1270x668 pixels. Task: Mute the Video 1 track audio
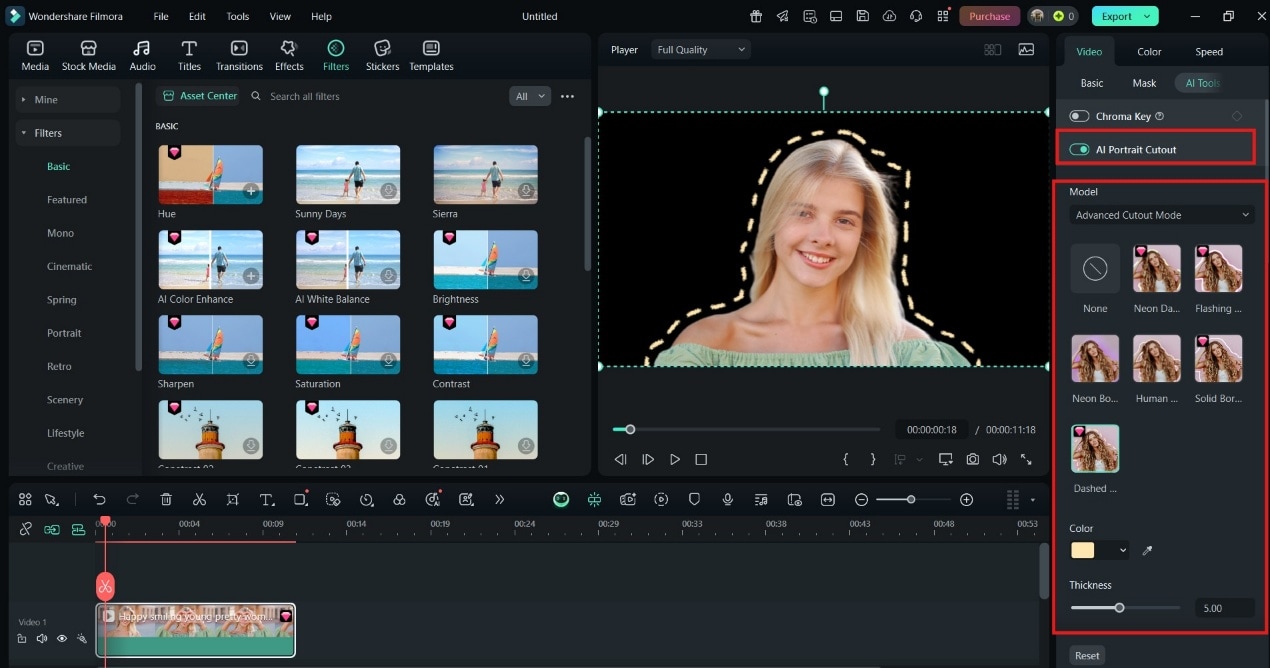click(x=42, y=638)
